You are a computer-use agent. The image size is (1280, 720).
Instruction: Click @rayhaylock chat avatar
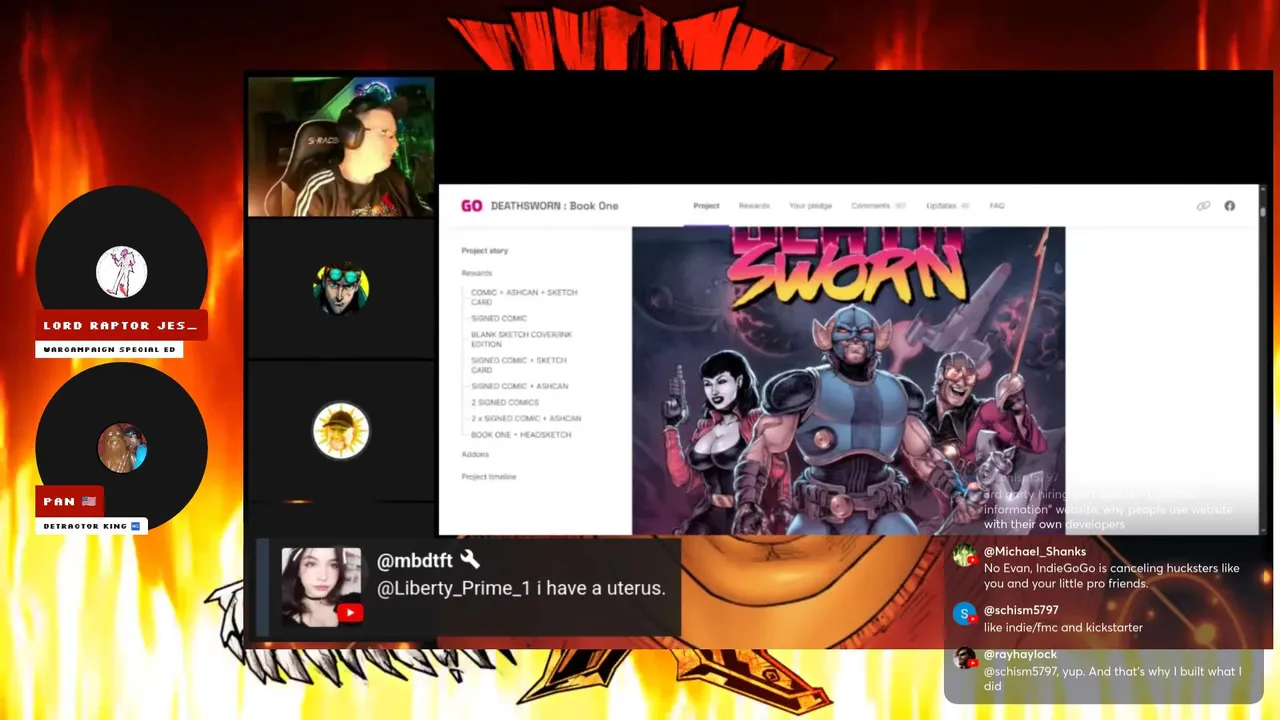(x=964, y=658)
